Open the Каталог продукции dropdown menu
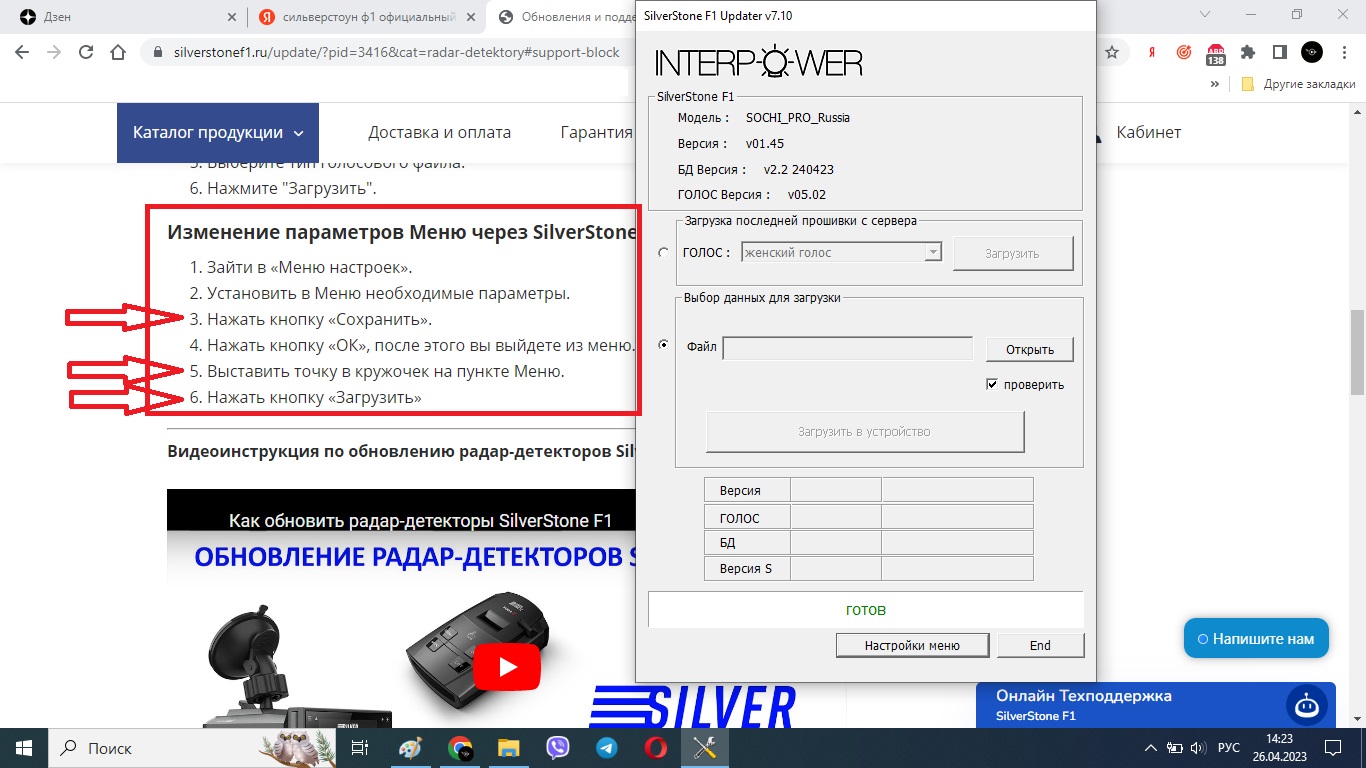Screen dimensions: 1366x768 pyautogui.click(x=217, y=132)
